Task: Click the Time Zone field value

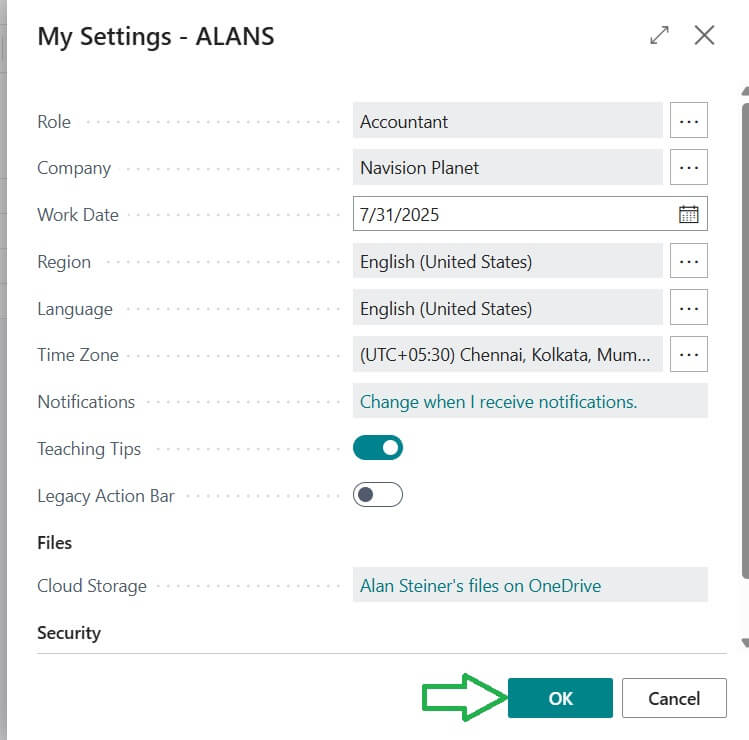Action: [x=507, y=354]
